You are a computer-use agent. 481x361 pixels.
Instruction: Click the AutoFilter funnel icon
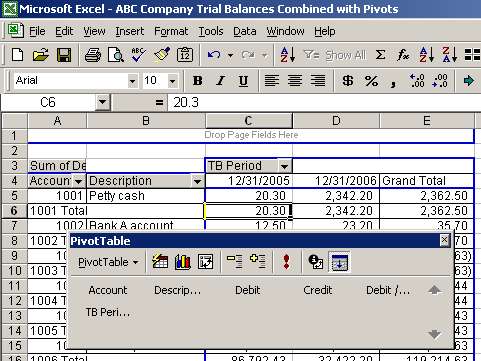click(x=311, y=54)
